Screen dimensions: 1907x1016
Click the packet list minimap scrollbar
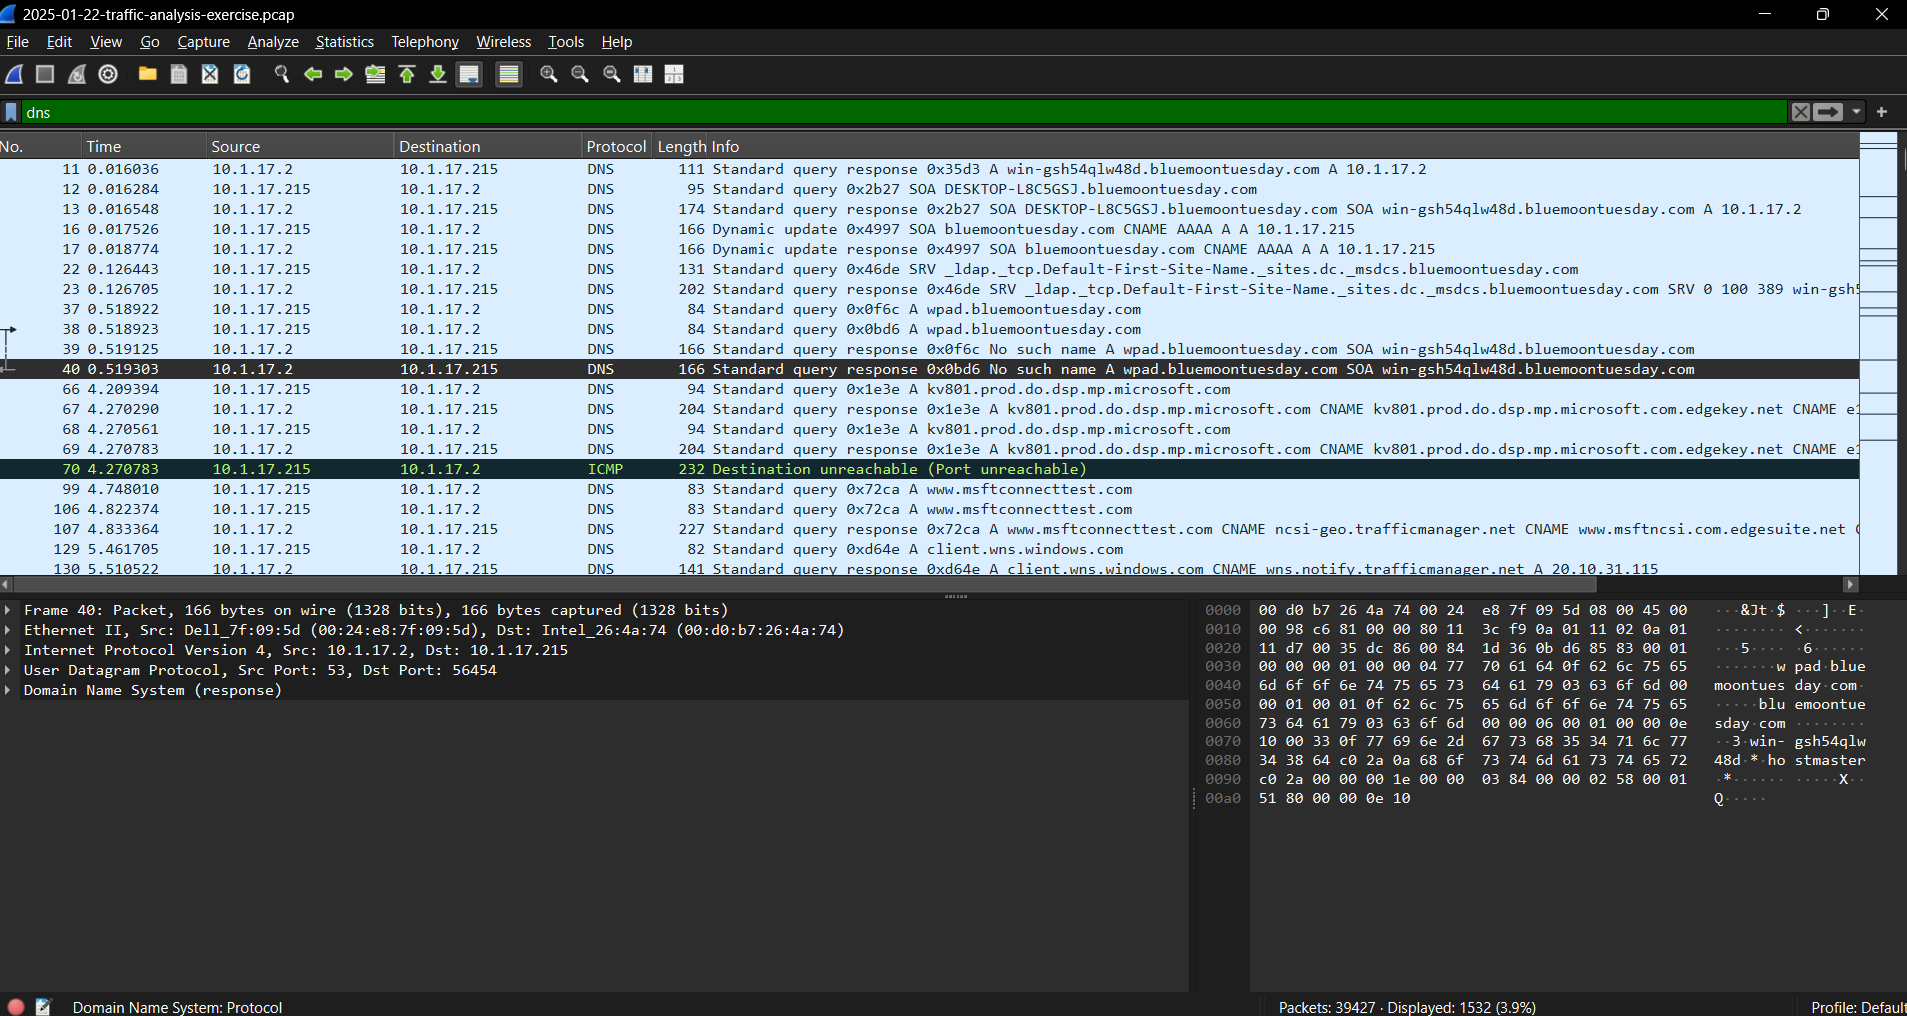tap(1878, 353)
